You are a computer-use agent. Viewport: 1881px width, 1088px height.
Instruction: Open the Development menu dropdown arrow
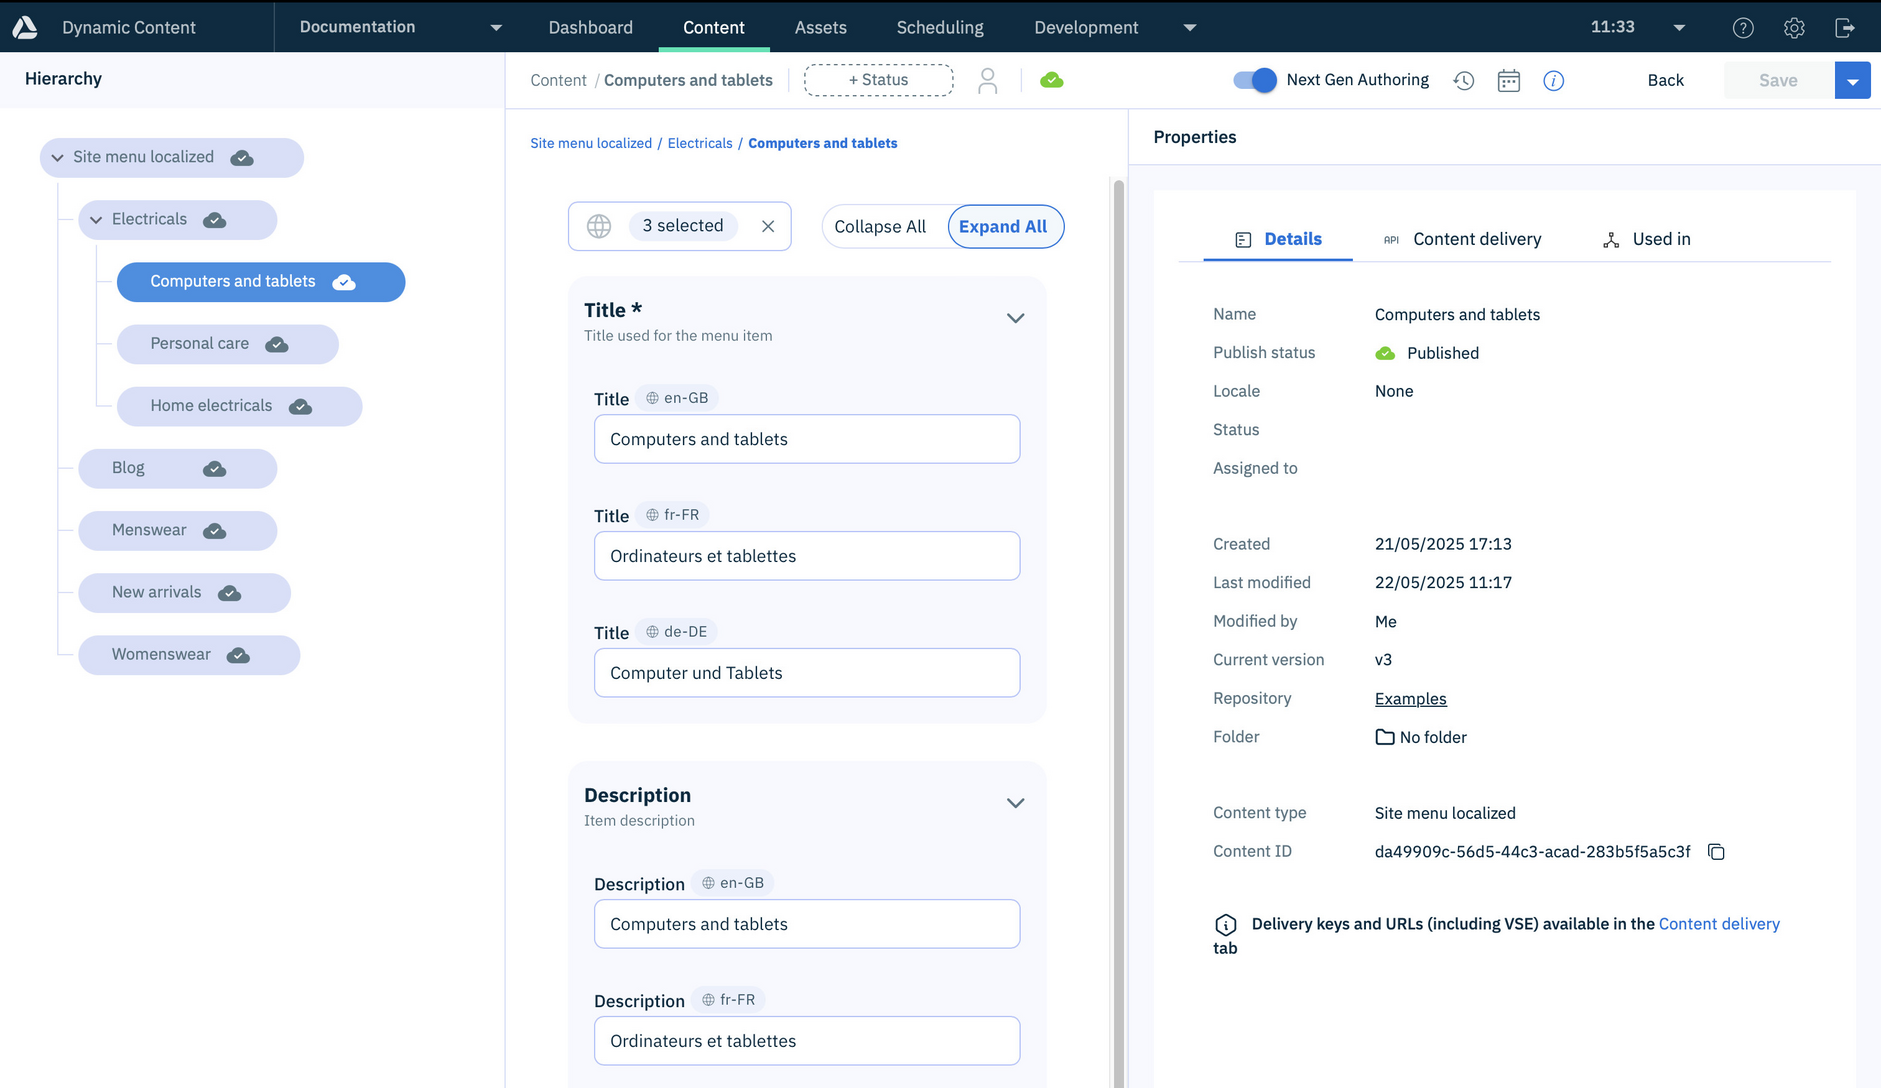pos(1190,28)
